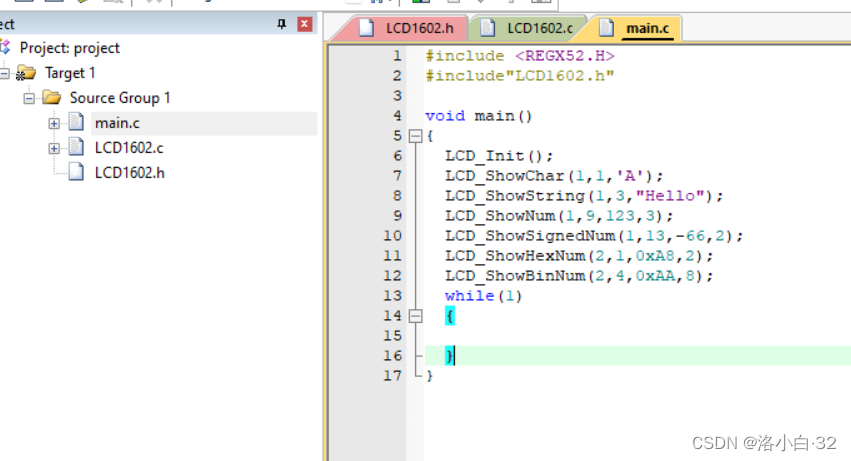Collapse the Source Group 1 node
Screen dimensions: 851x461
[x=29, y=98]
